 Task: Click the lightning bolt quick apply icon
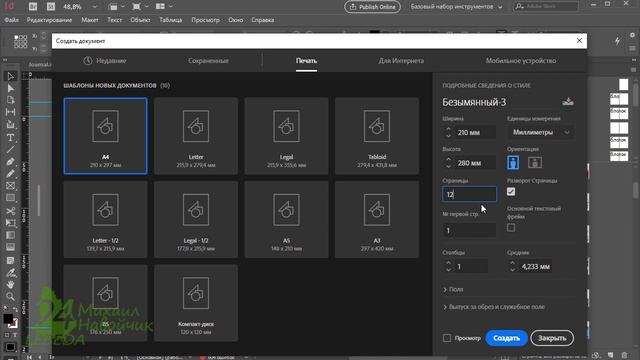617,41
